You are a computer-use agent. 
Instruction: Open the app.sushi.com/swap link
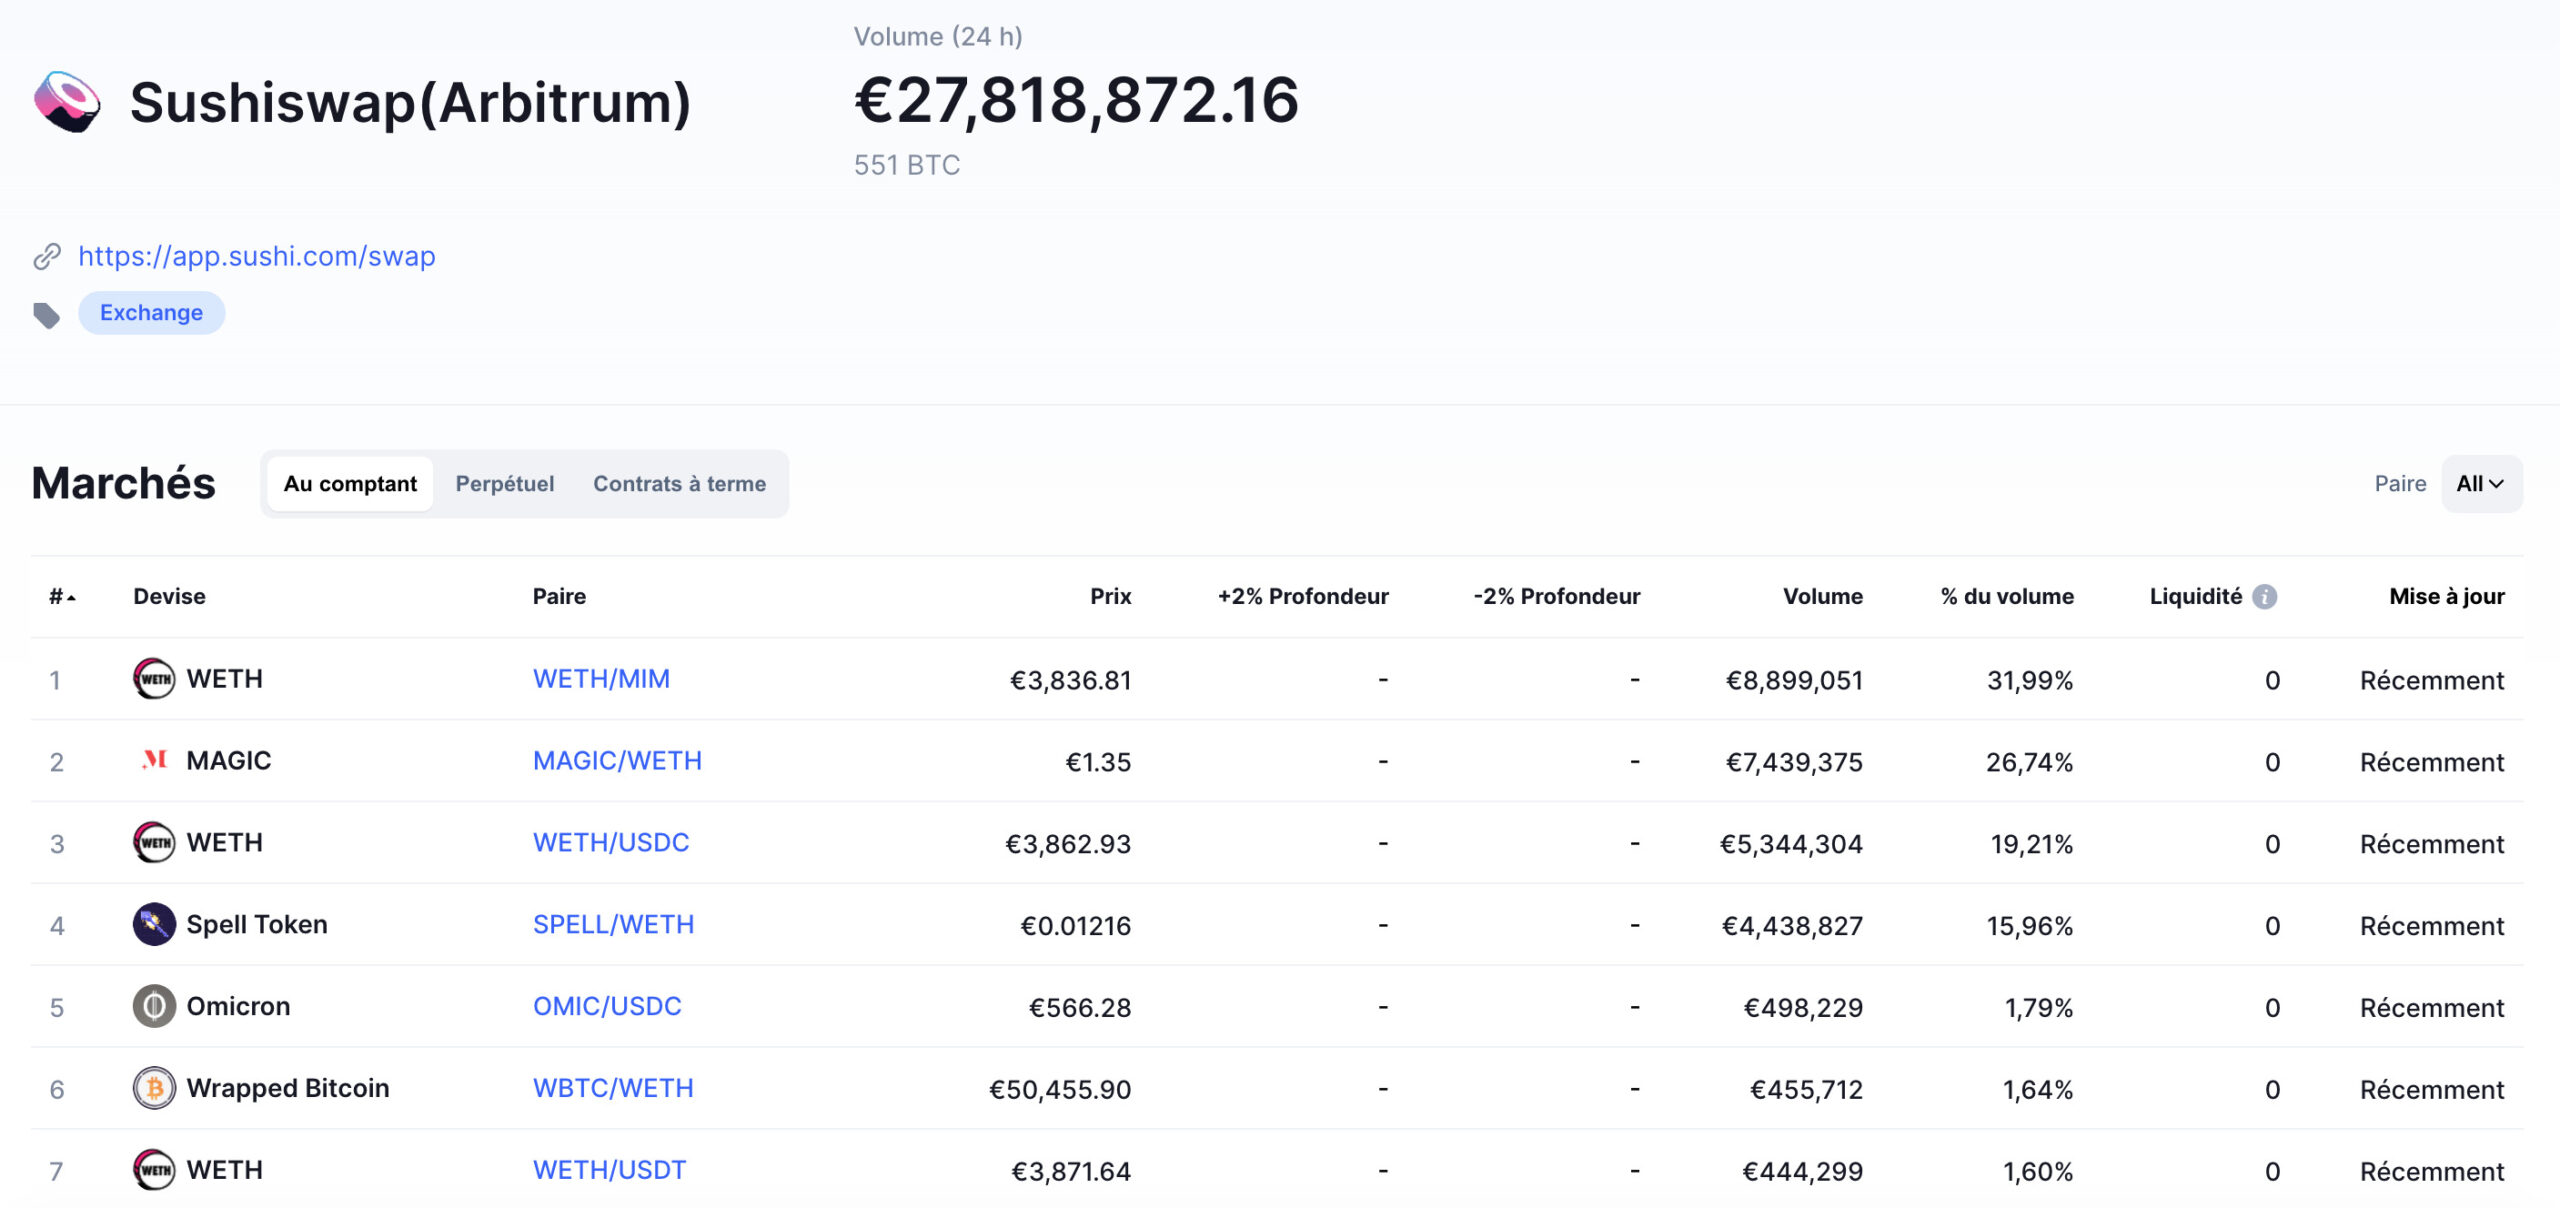coord(257,257)
